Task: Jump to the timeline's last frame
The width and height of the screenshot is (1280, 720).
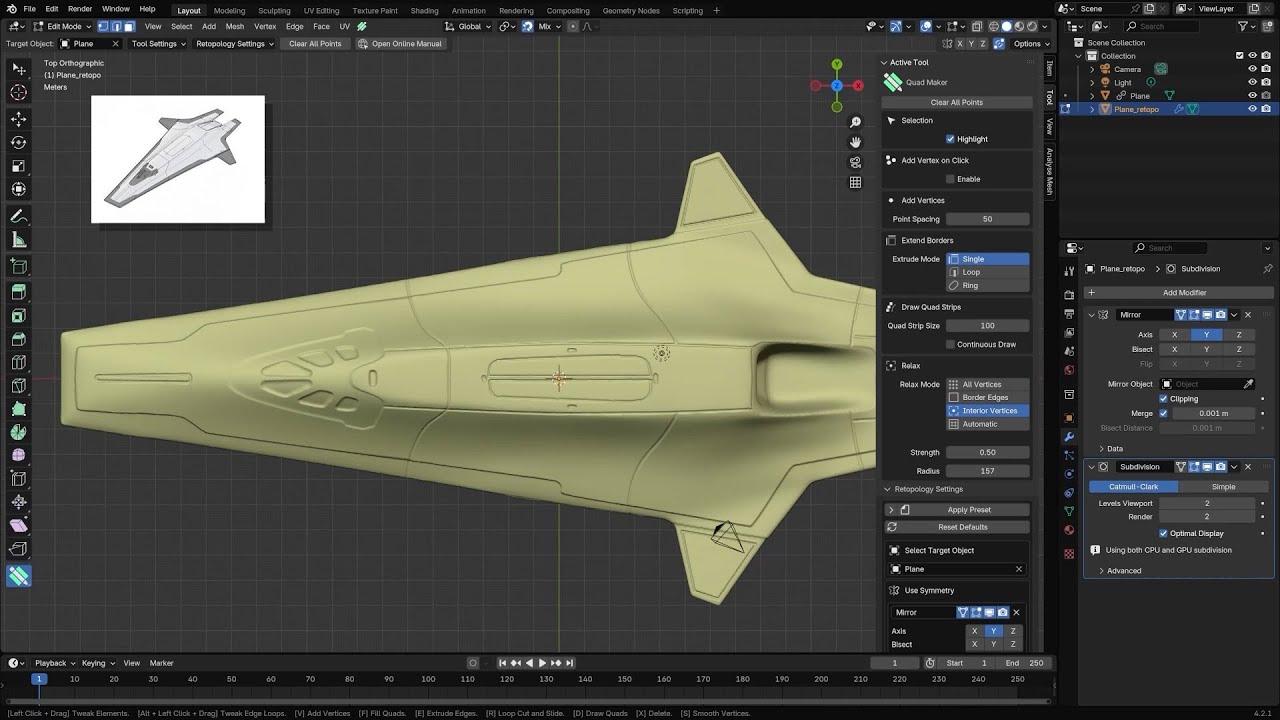Action: pyautogui.click(x=570, y=663)
